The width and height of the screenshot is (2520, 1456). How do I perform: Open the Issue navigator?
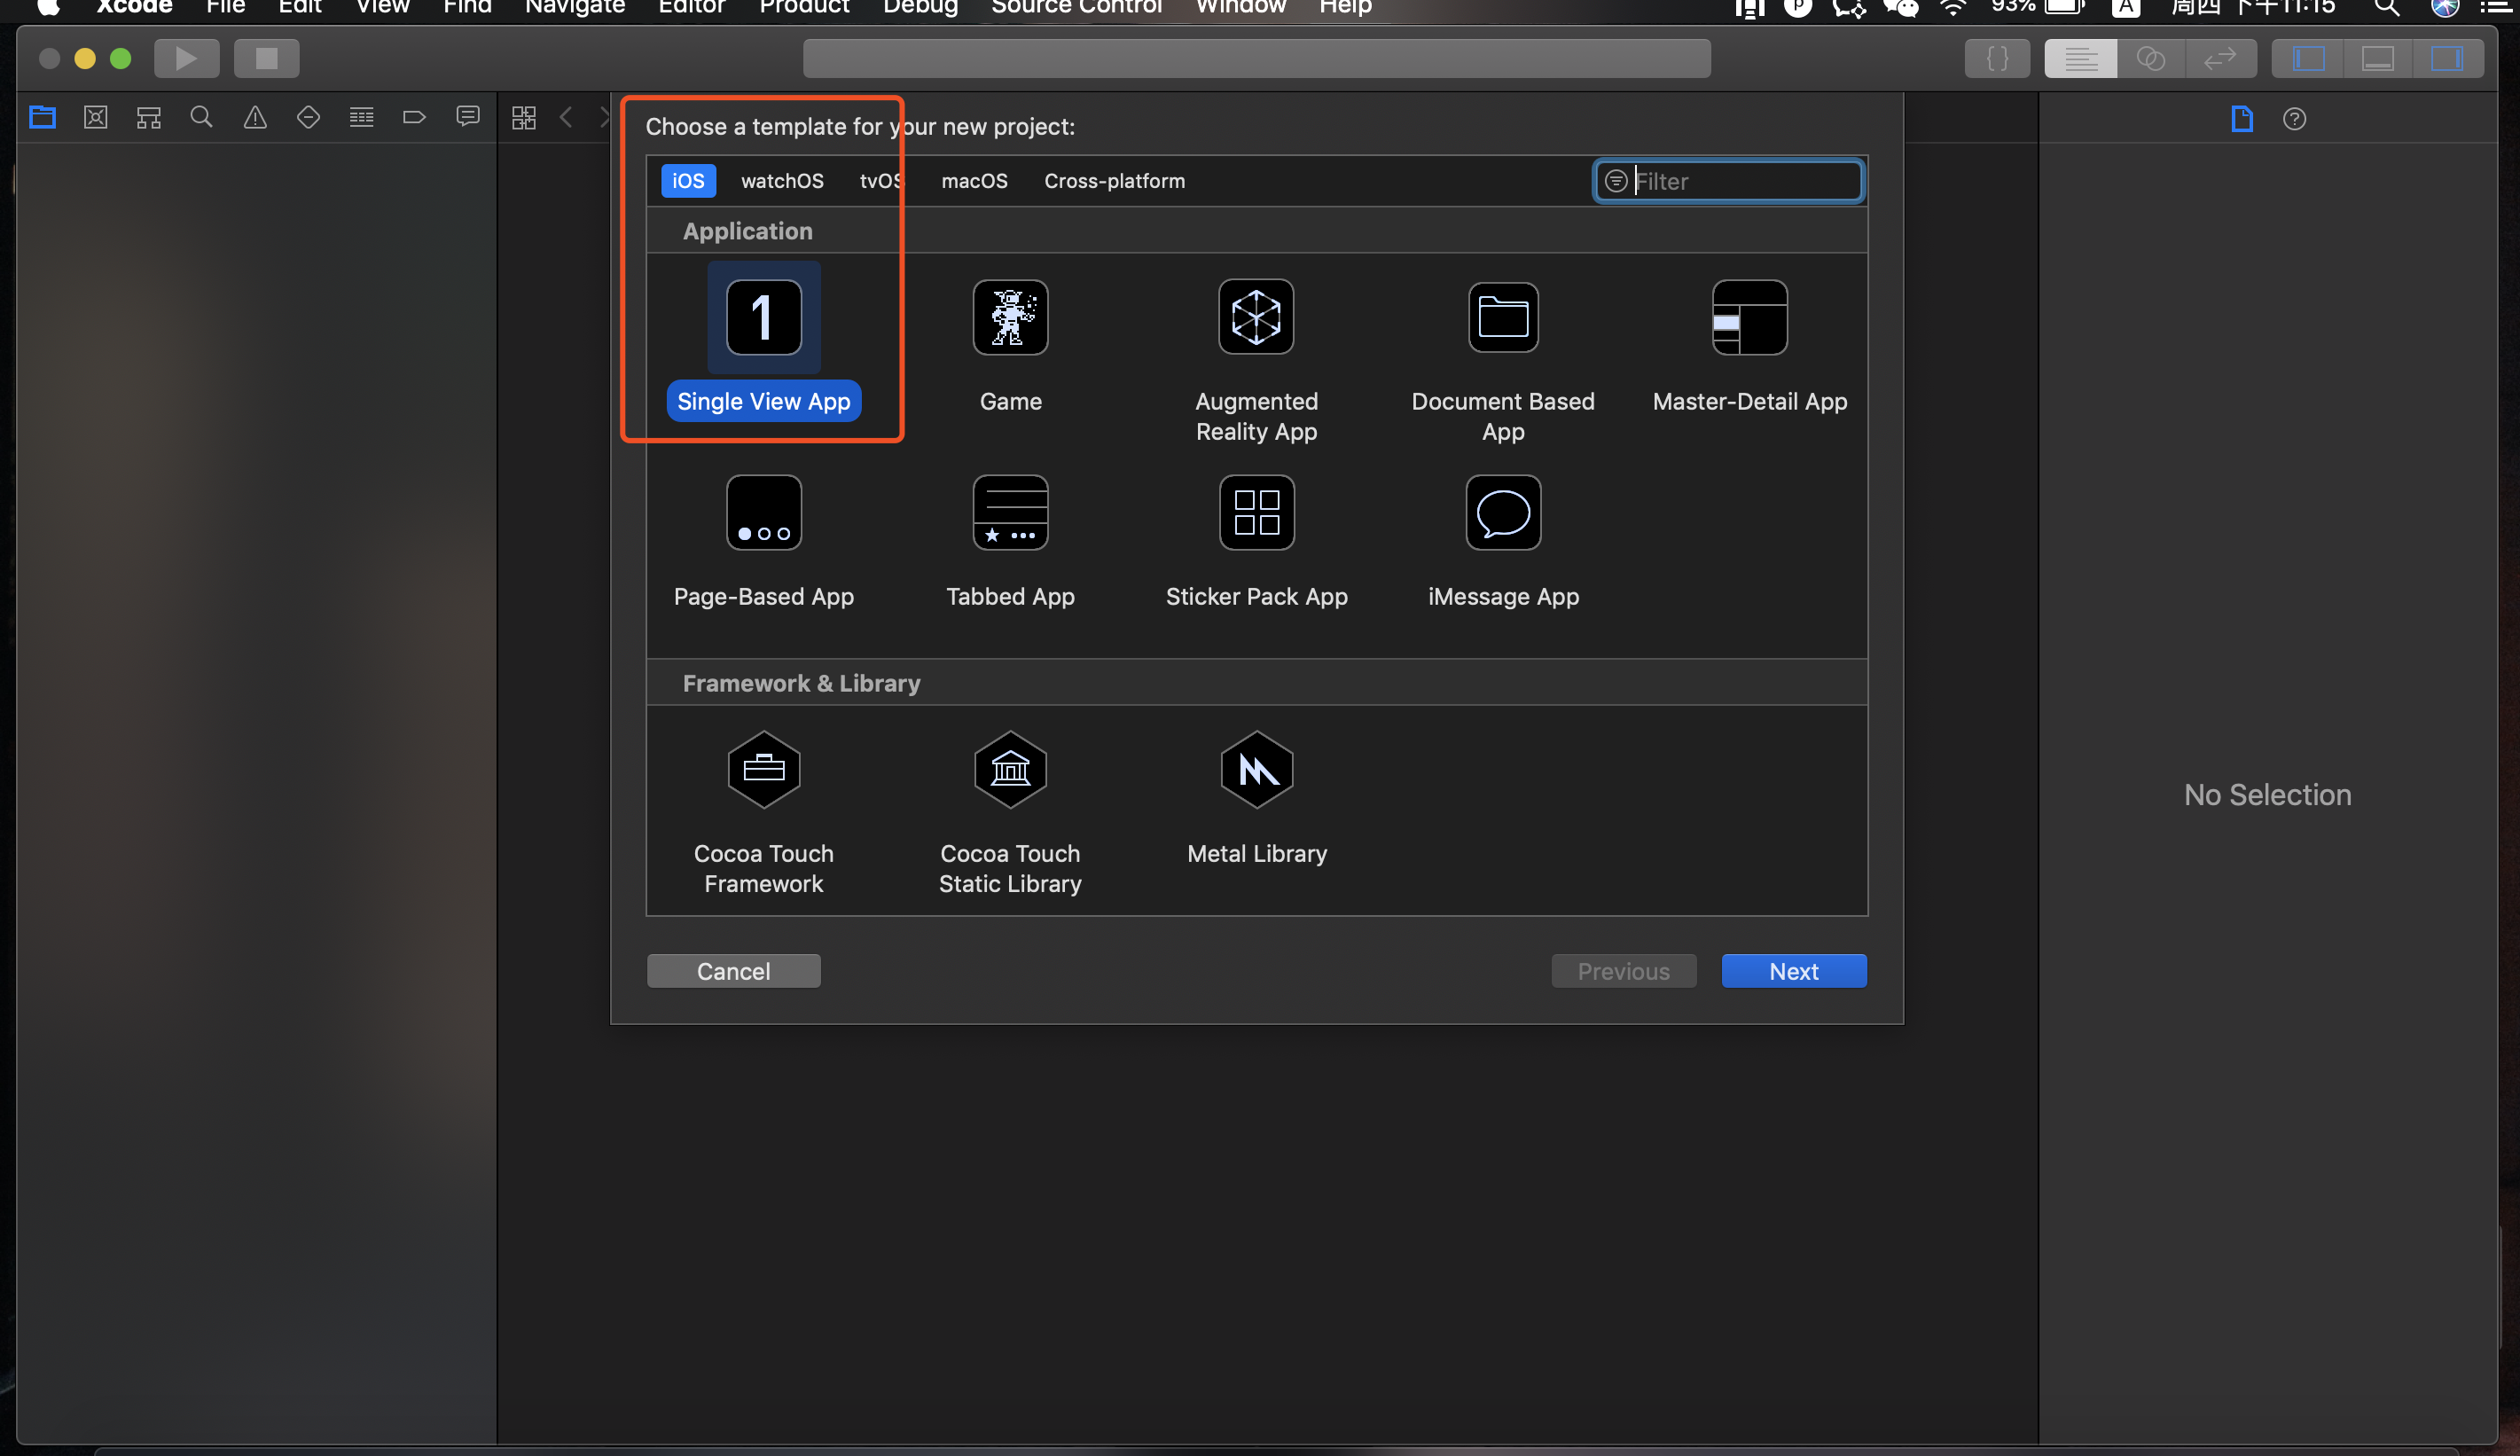coord(255,117)
